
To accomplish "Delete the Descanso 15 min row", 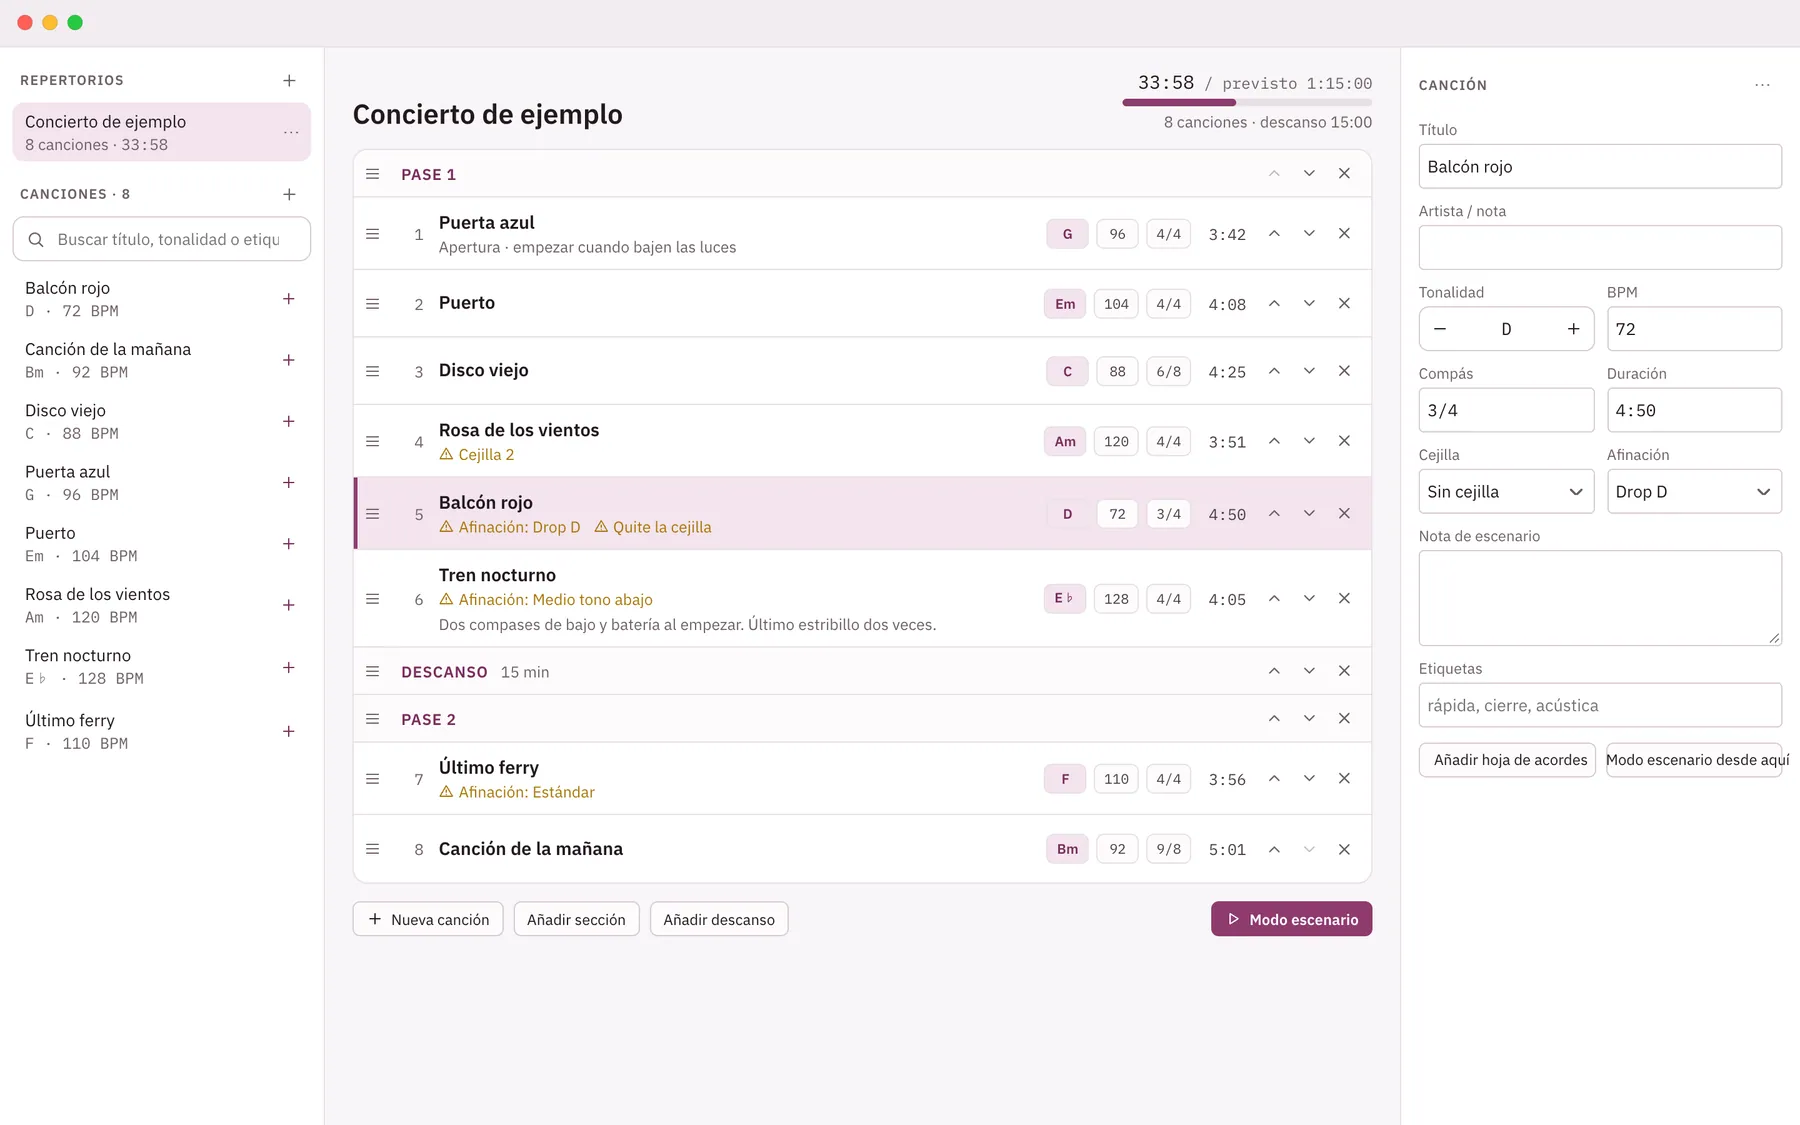I will point(1344,671).
